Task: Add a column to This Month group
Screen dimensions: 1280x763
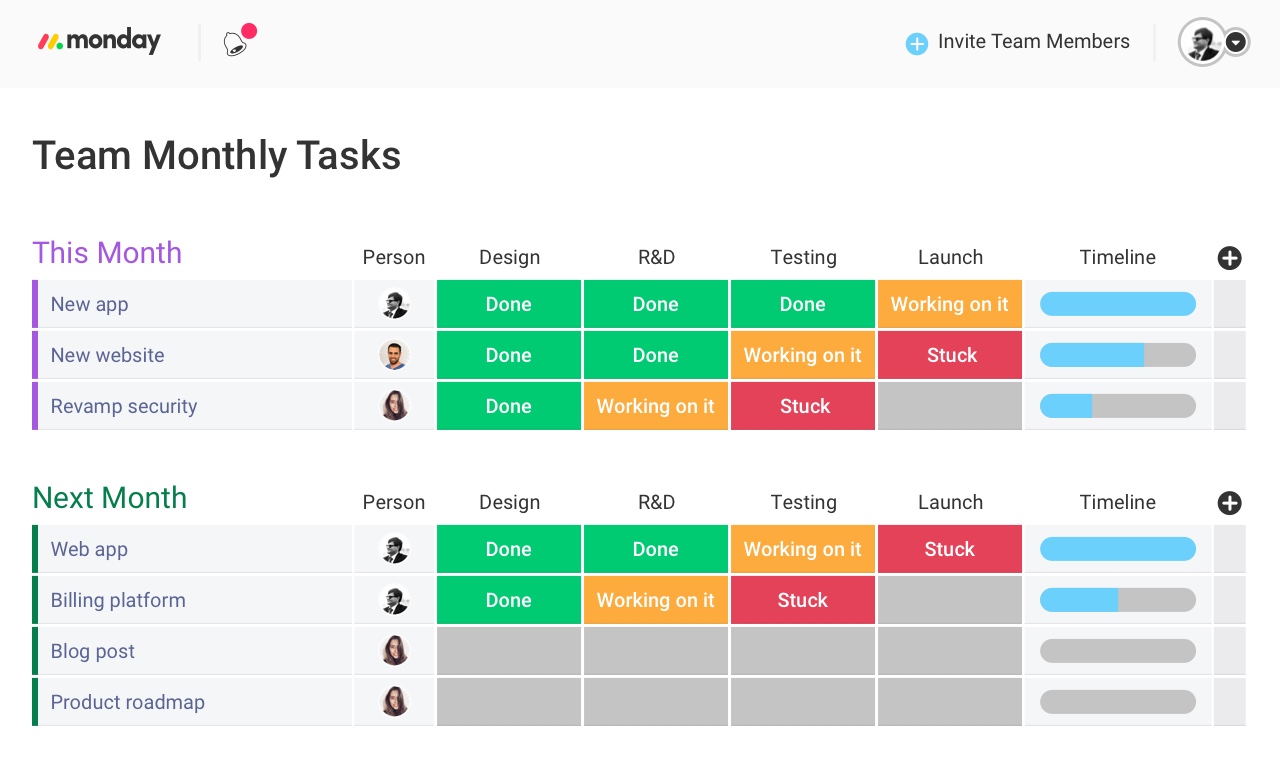Action: click(1229, 258)
